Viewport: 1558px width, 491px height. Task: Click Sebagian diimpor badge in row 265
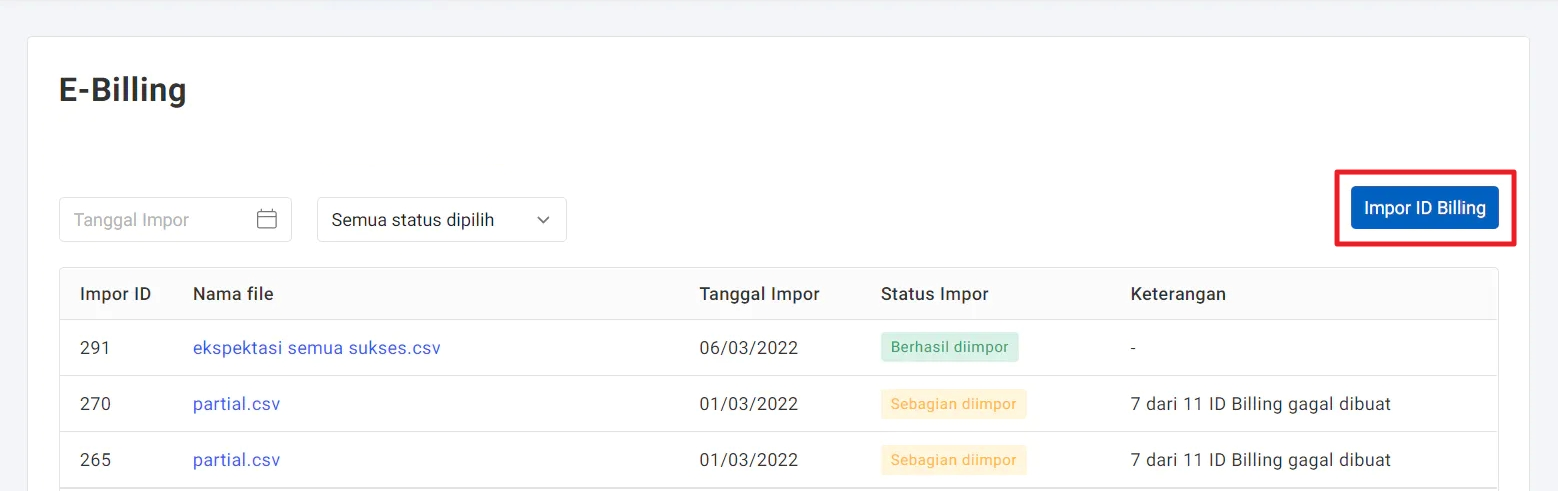tap(953, 460)
